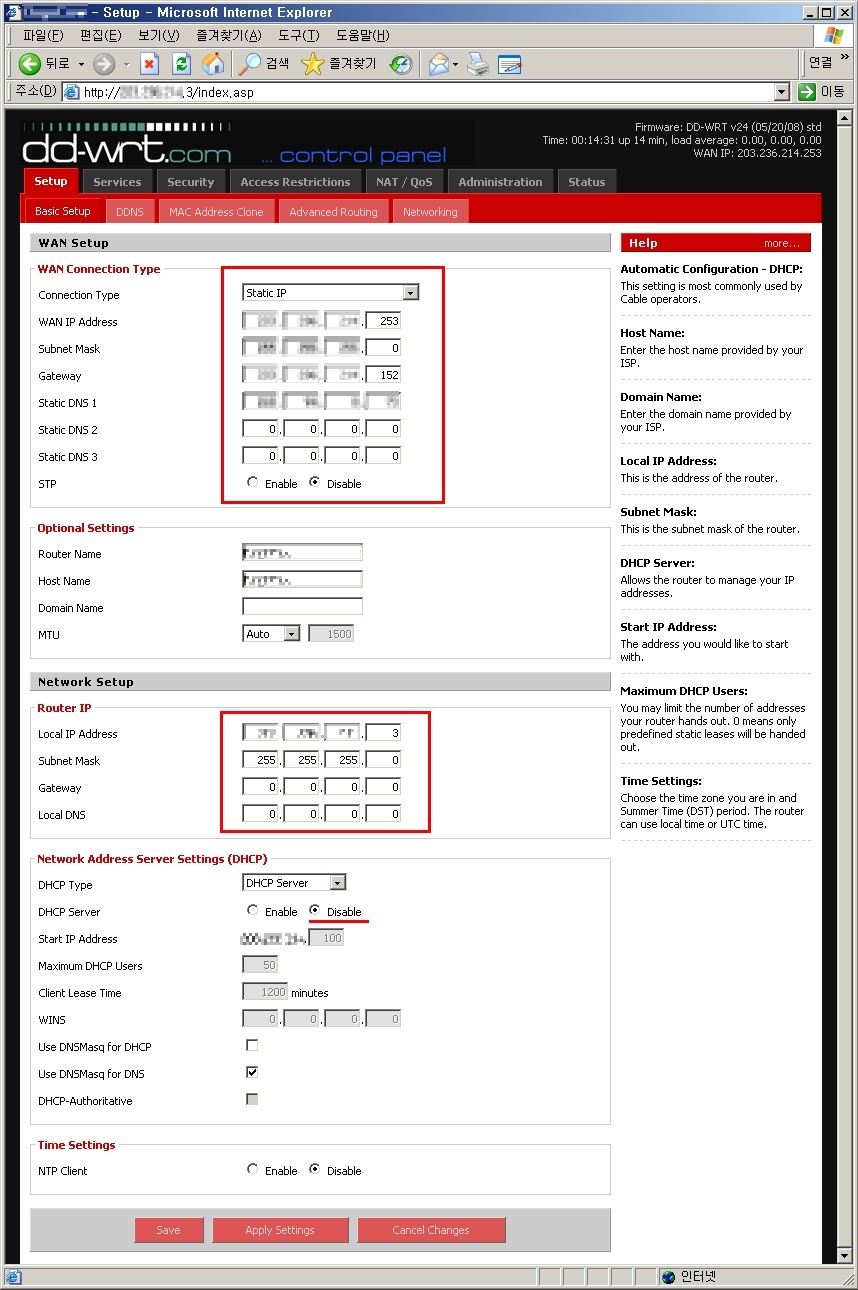Open the NAT / QoS tab

click(x=404, y=182)
